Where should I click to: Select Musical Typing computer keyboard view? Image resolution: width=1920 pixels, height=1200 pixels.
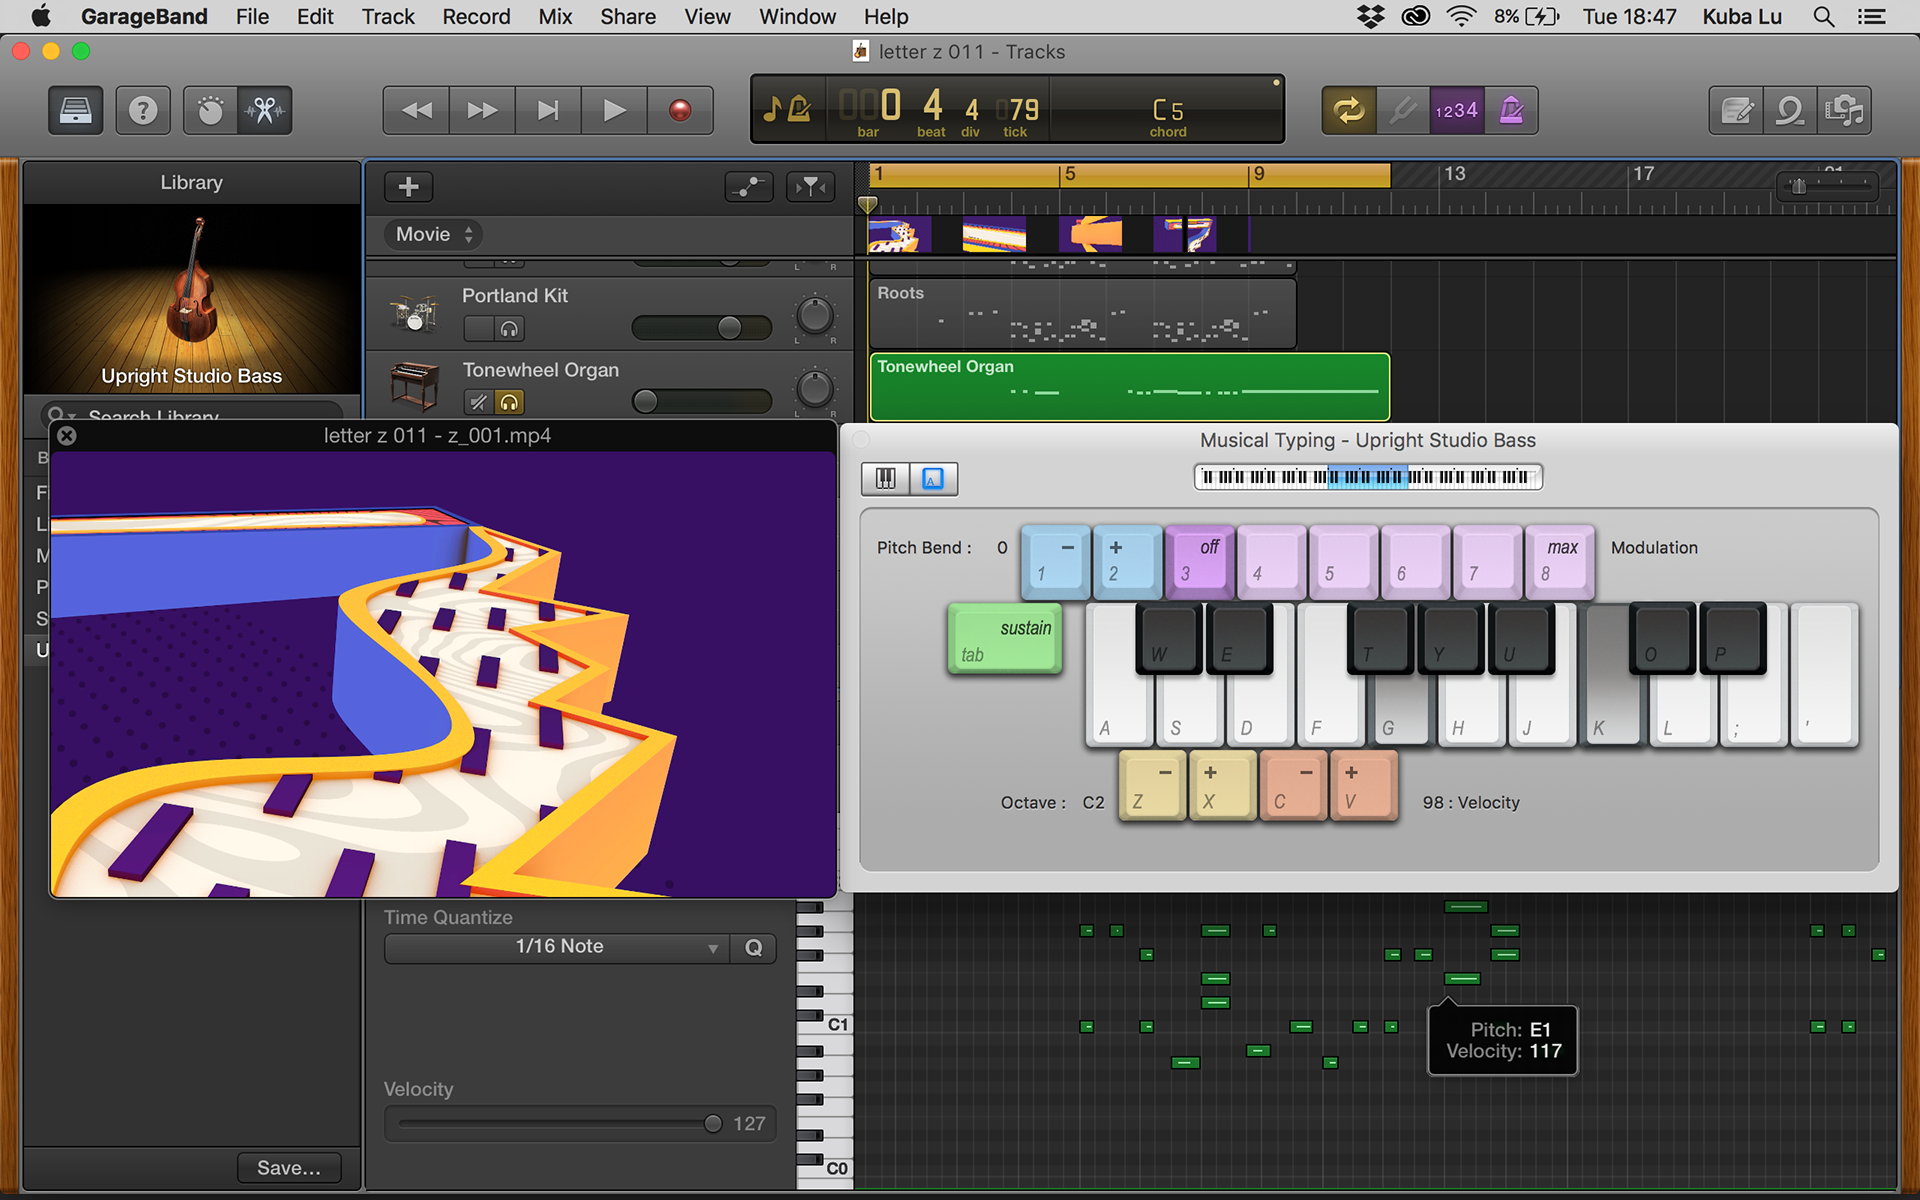click(933, 479)
